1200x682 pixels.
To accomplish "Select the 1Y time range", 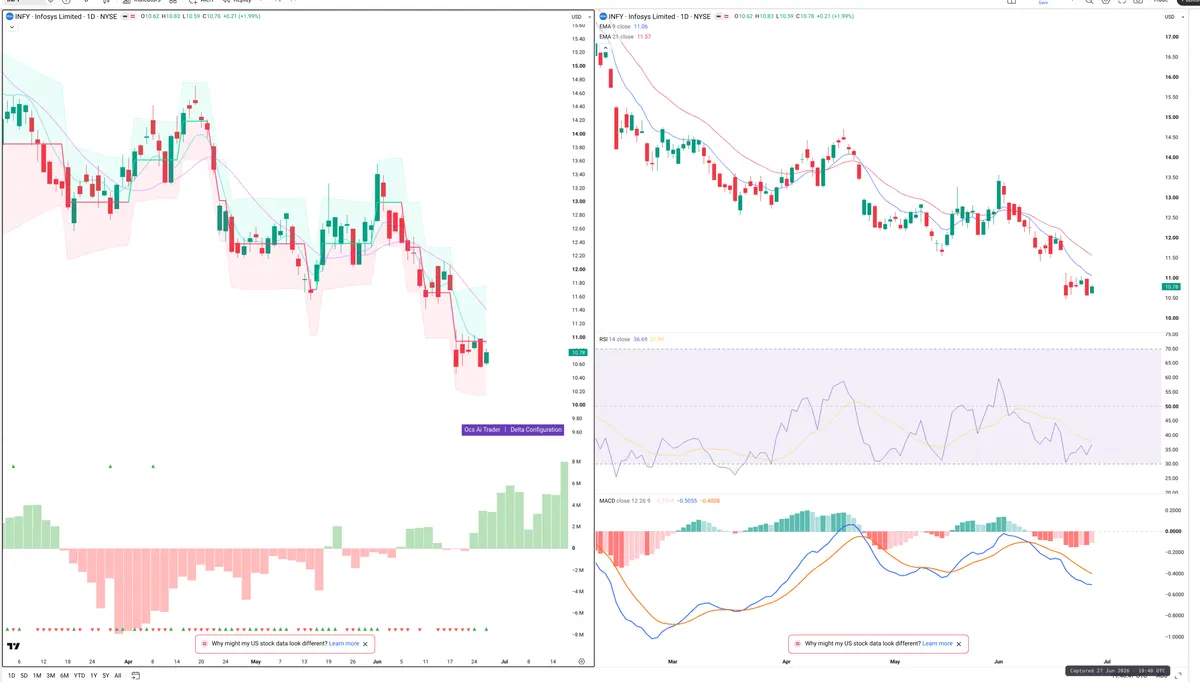I will 94,676.
